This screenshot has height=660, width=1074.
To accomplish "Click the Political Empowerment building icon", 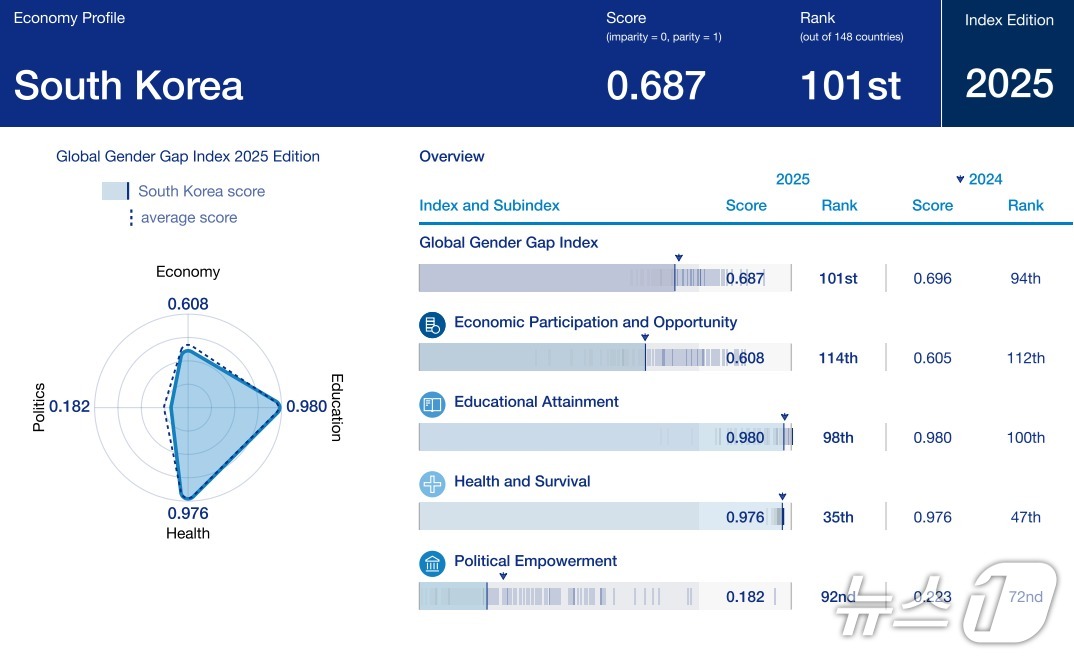I will [x=432, y=563].
